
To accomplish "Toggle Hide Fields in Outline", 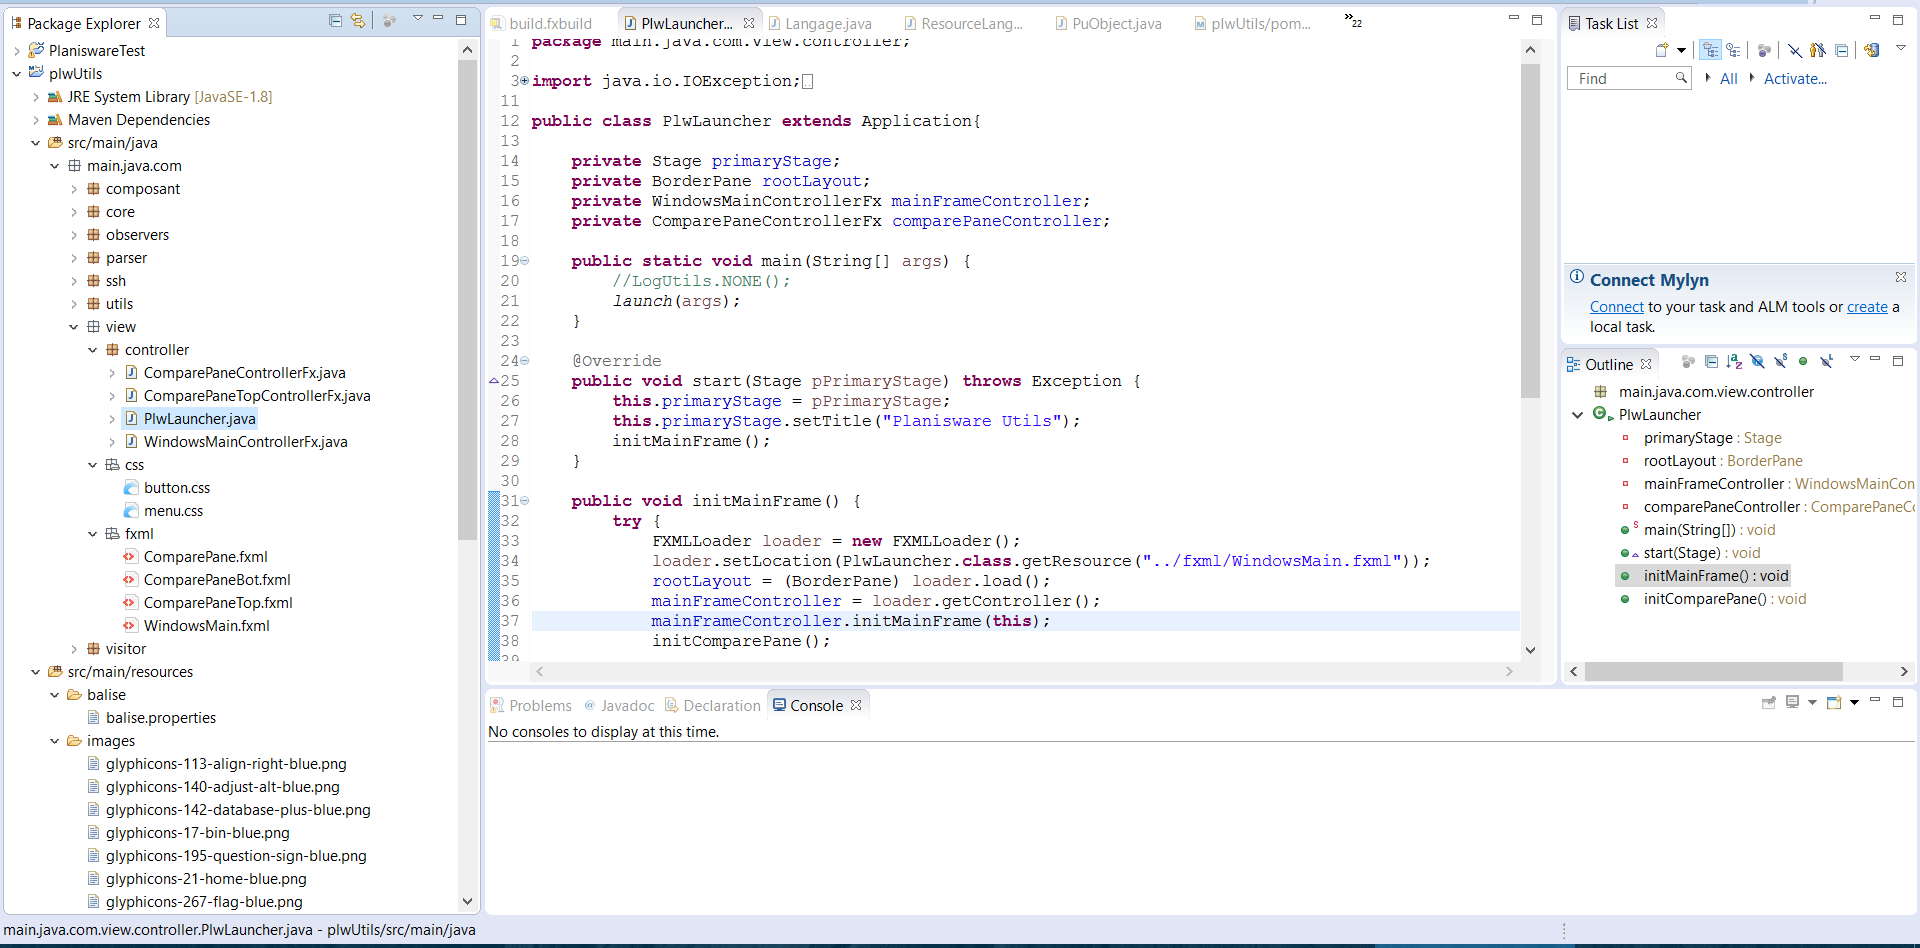I will (x=1757, y=362).
